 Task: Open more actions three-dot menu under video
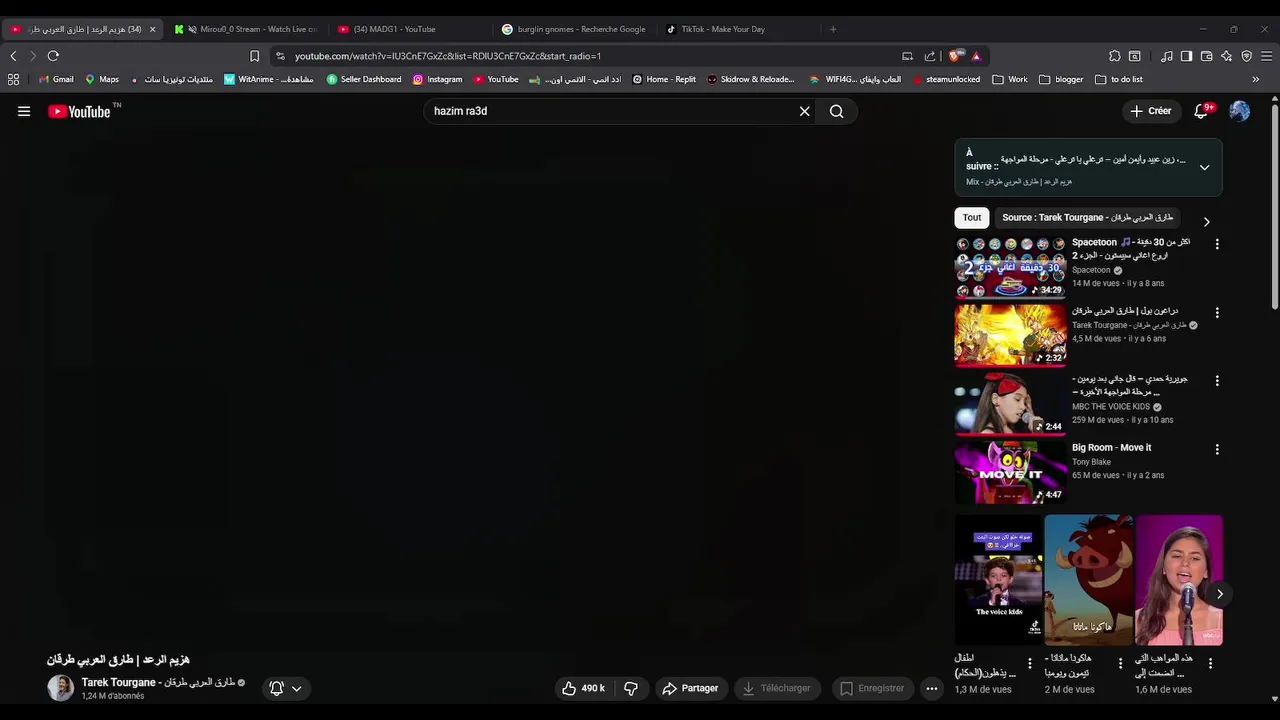932,688
